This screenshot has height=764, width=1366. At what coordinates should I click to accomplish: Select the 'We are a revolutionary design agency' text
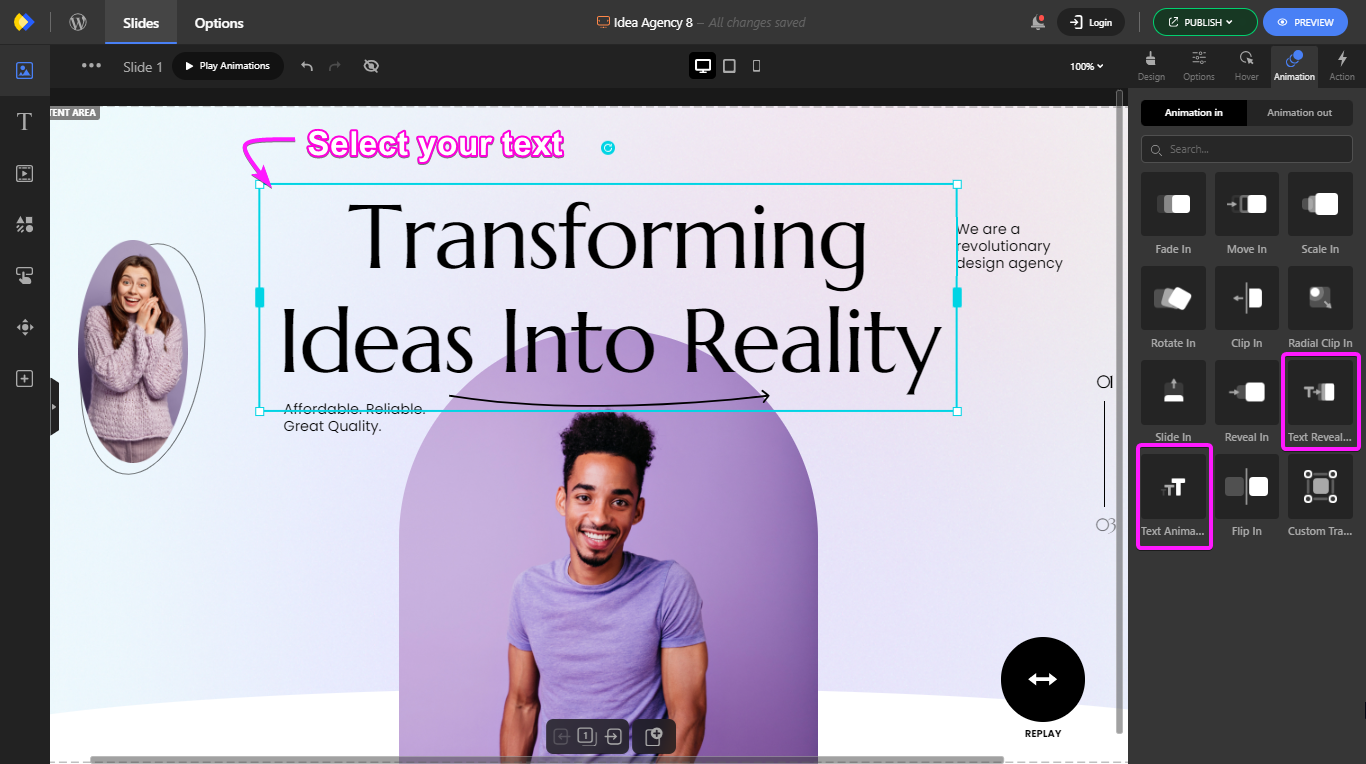click(x=1009, y=246)
